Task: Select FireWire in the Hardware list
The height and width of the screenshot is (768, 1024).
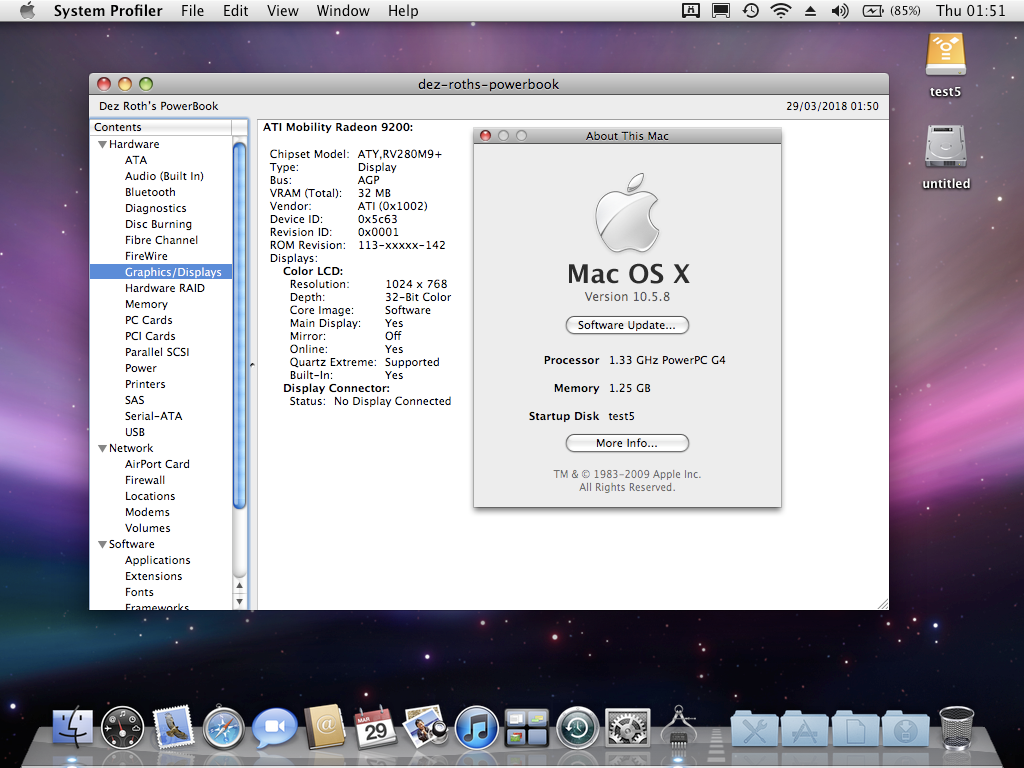Action: pos(146,256)
